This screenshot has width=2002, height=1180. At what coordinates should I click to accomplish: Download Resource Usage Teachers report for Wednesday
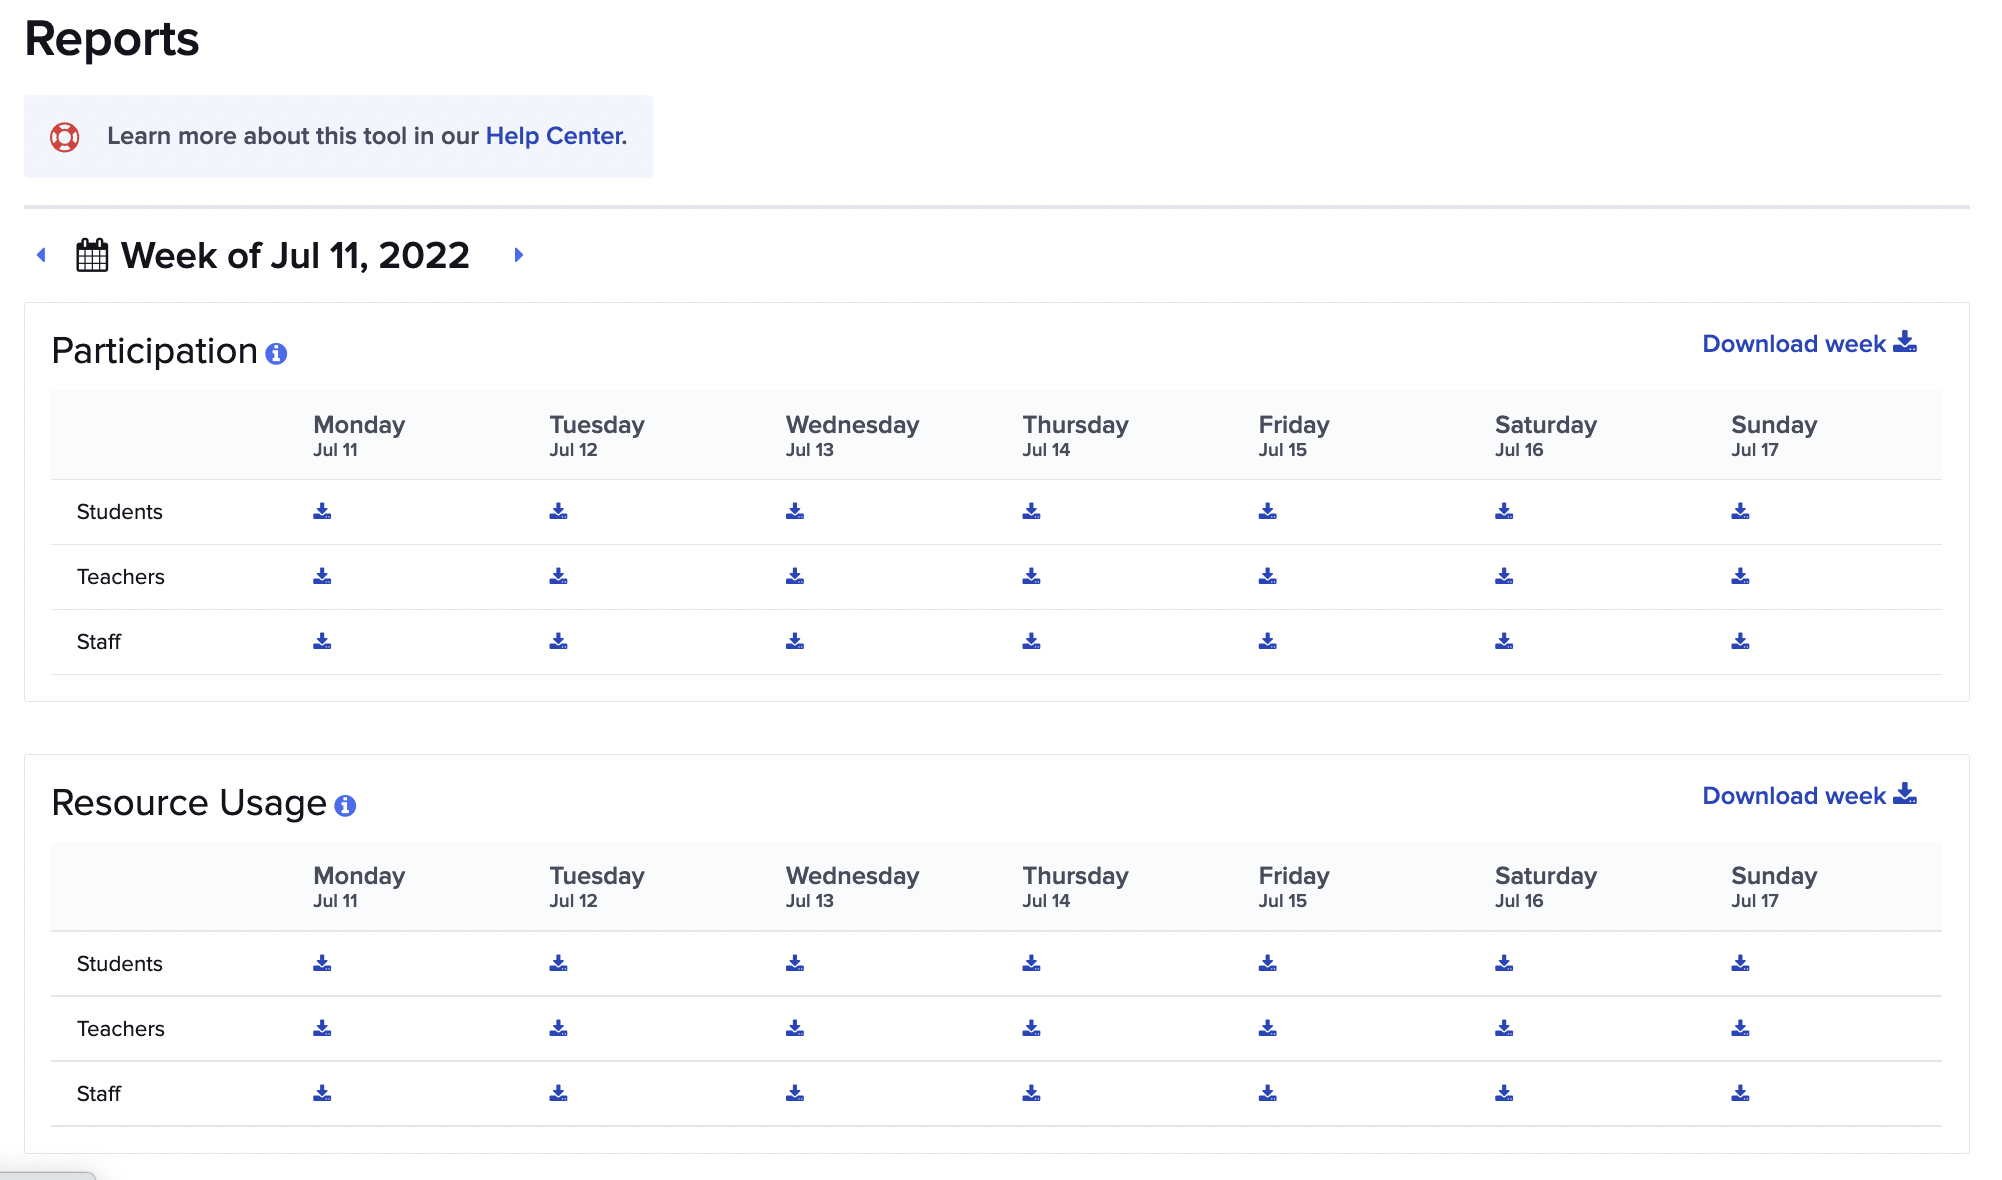[795, 1028]
